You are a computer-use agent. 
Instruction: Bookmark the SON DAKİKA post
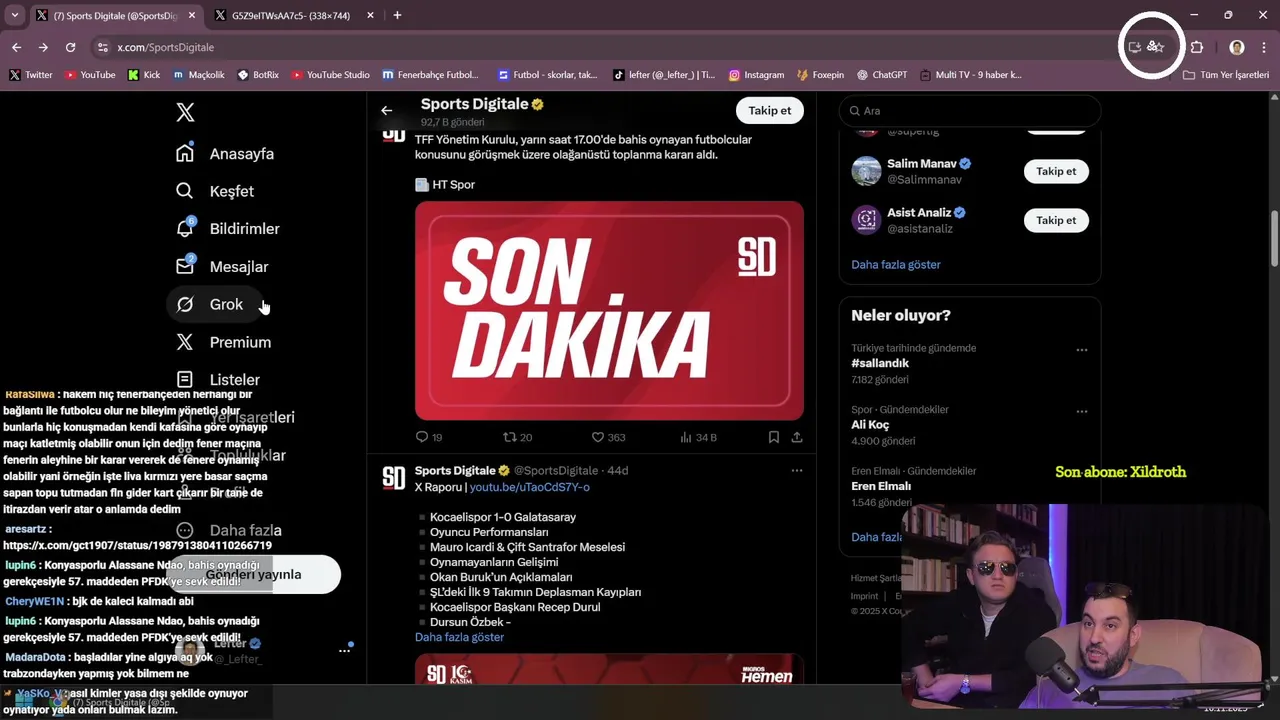click(774, 437)
